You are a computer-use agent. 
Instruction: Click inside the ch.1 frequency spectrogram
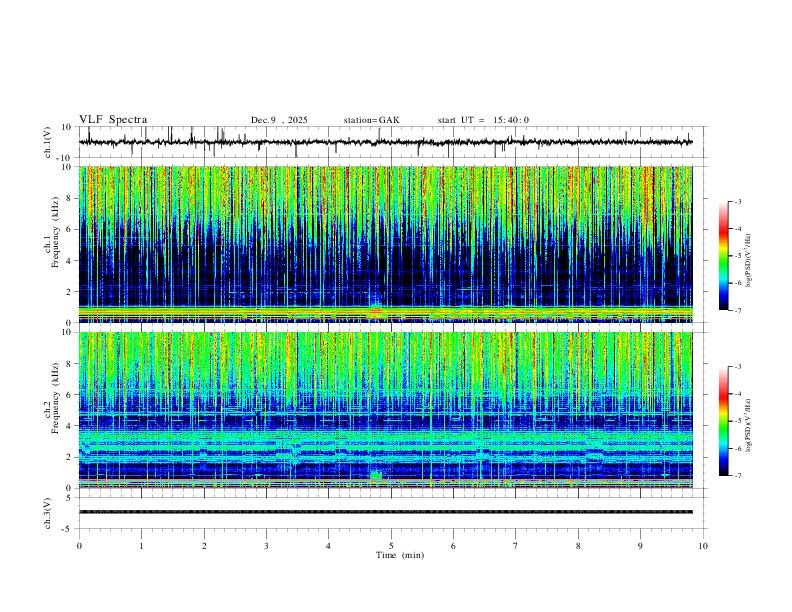(x=385, y=244)
